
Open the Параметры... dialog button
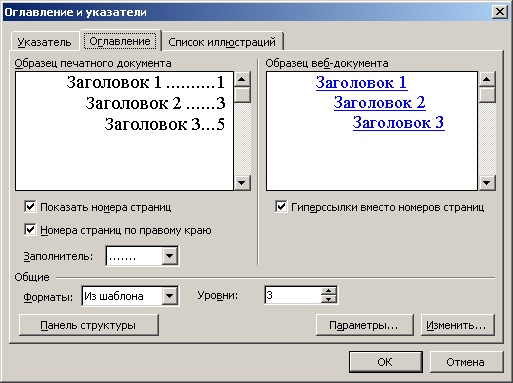[x=365, y=325]
